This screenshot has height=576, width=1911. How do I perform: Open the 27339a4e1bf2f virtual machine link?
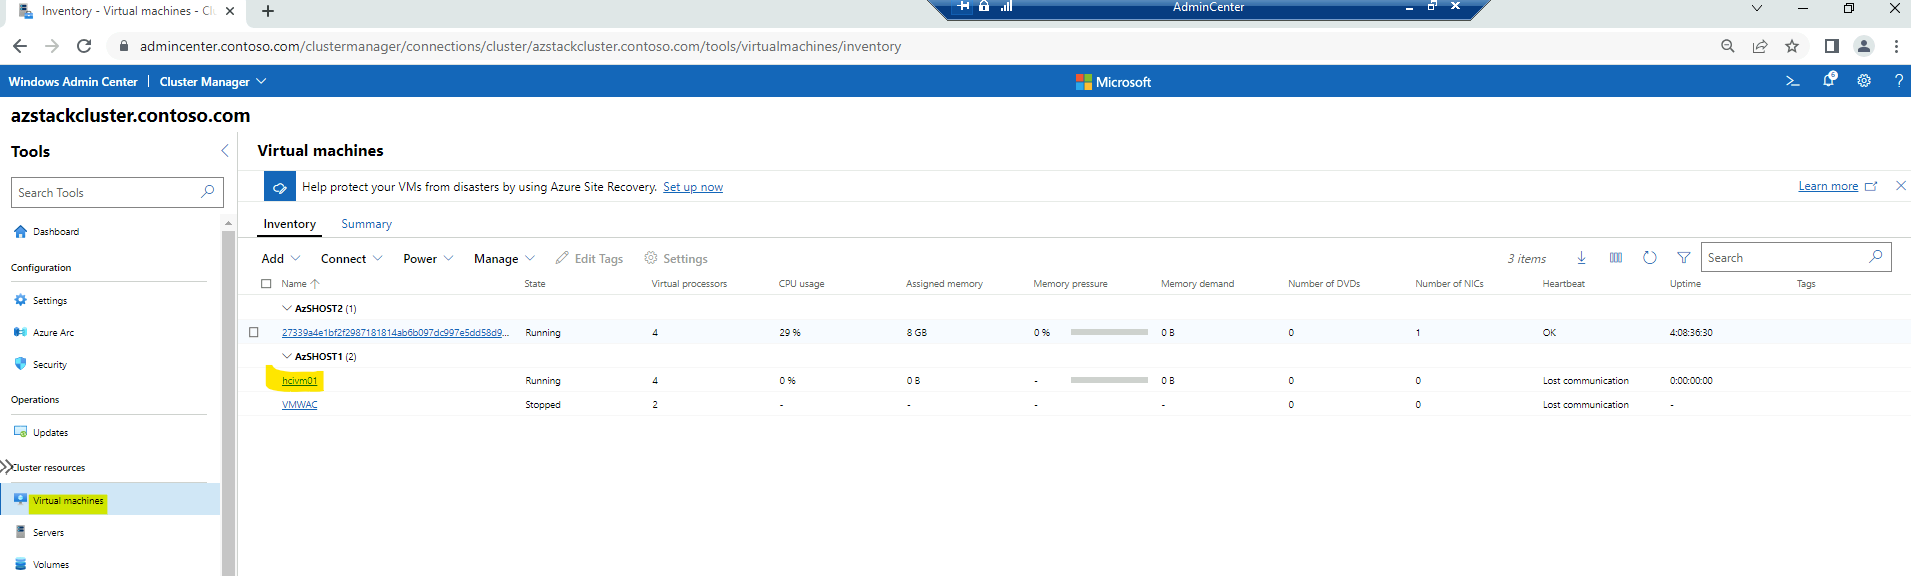click(x=395, y=333)
